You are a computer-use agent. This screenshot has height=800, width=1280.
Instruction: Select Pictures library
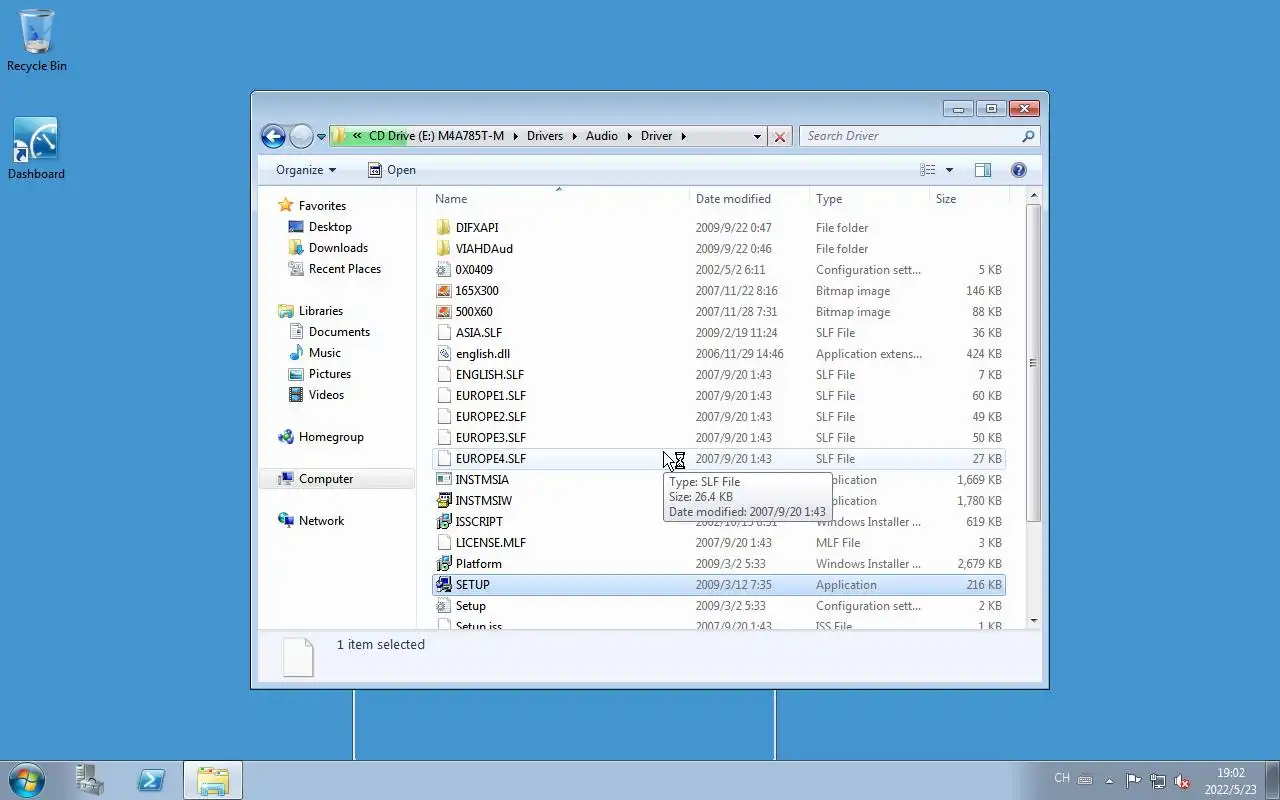[330, 374]
